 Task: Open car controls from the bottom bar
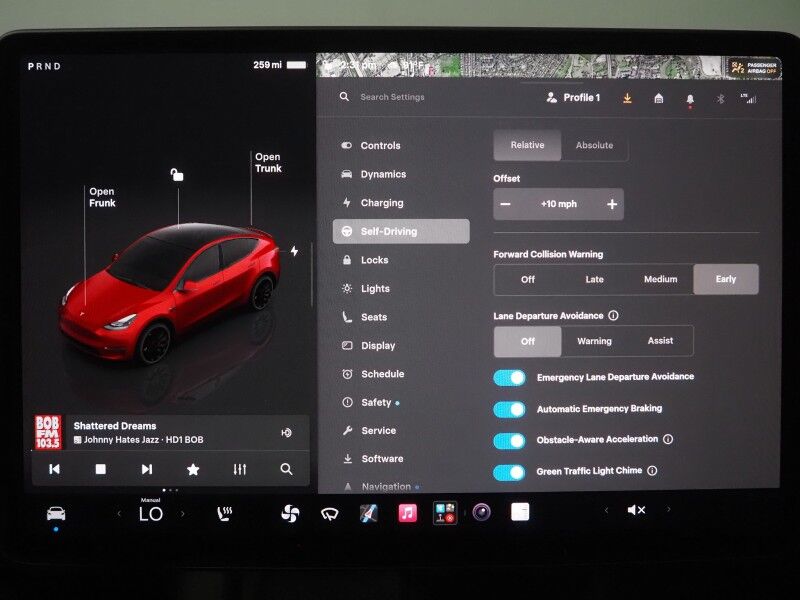point(56,513)
